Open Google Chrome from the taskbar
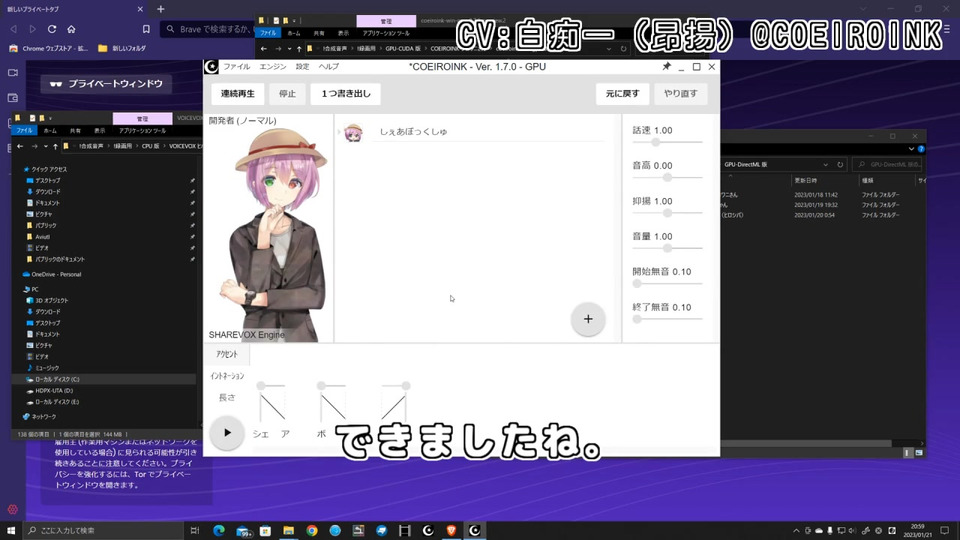This screenshot has width=960, height=540. click(312, 530)
